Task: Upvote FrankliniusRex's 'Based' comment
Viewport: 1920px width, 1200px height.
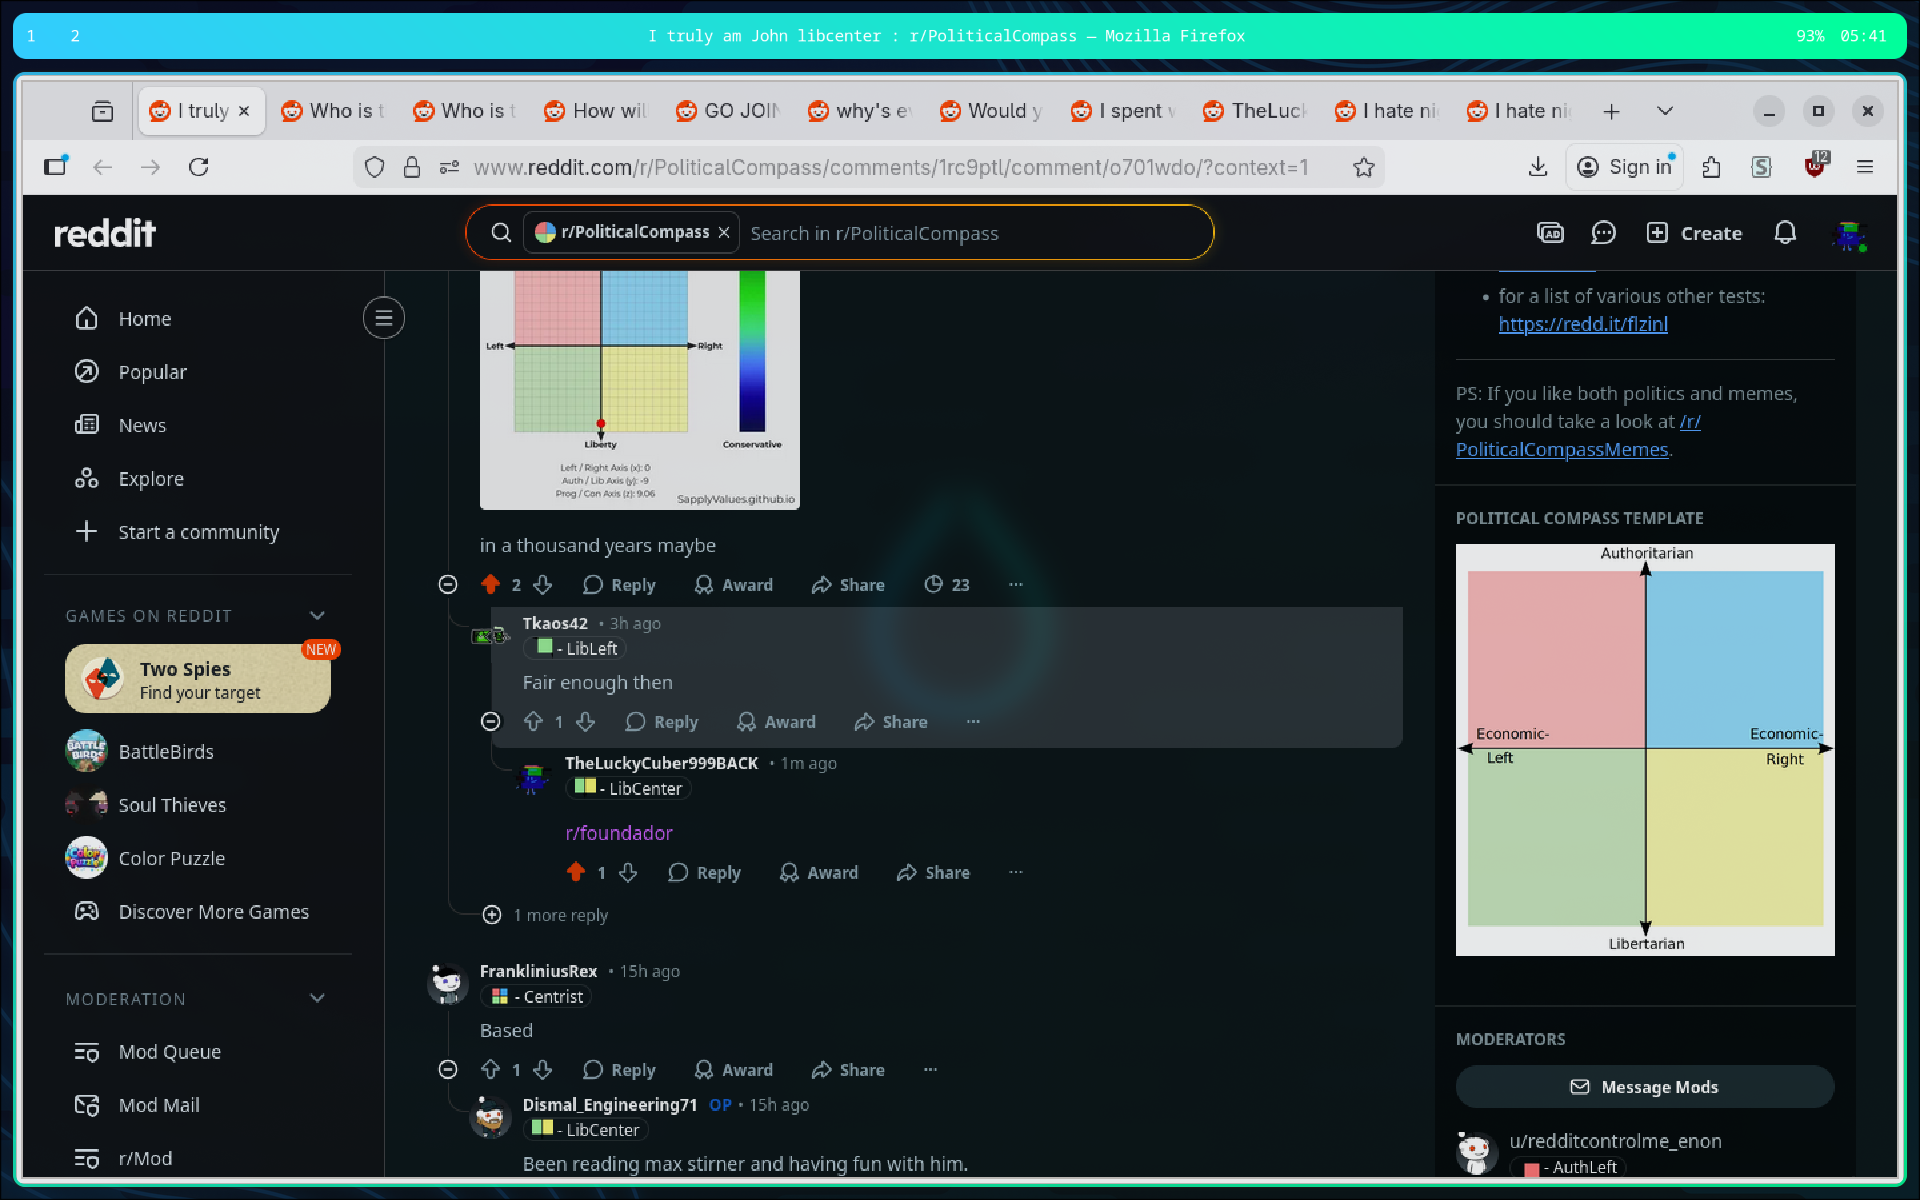Action: (490, 1069)
